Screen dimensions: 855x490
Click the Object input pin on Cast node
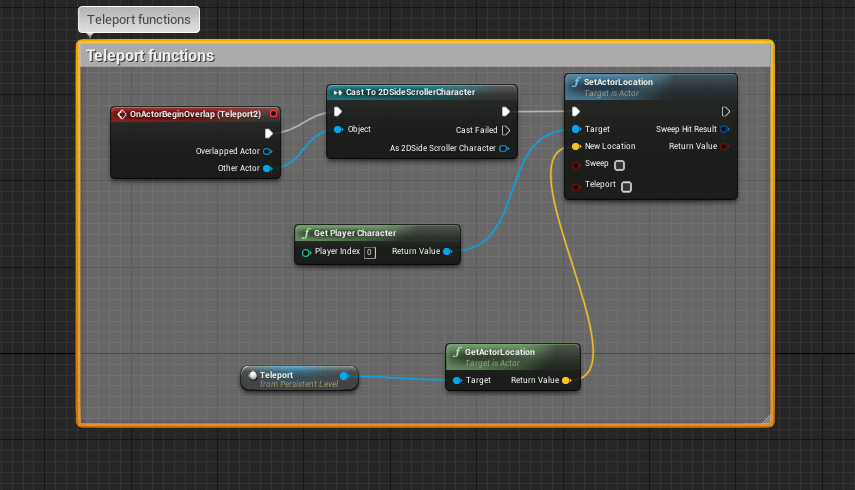click(338, 129)
